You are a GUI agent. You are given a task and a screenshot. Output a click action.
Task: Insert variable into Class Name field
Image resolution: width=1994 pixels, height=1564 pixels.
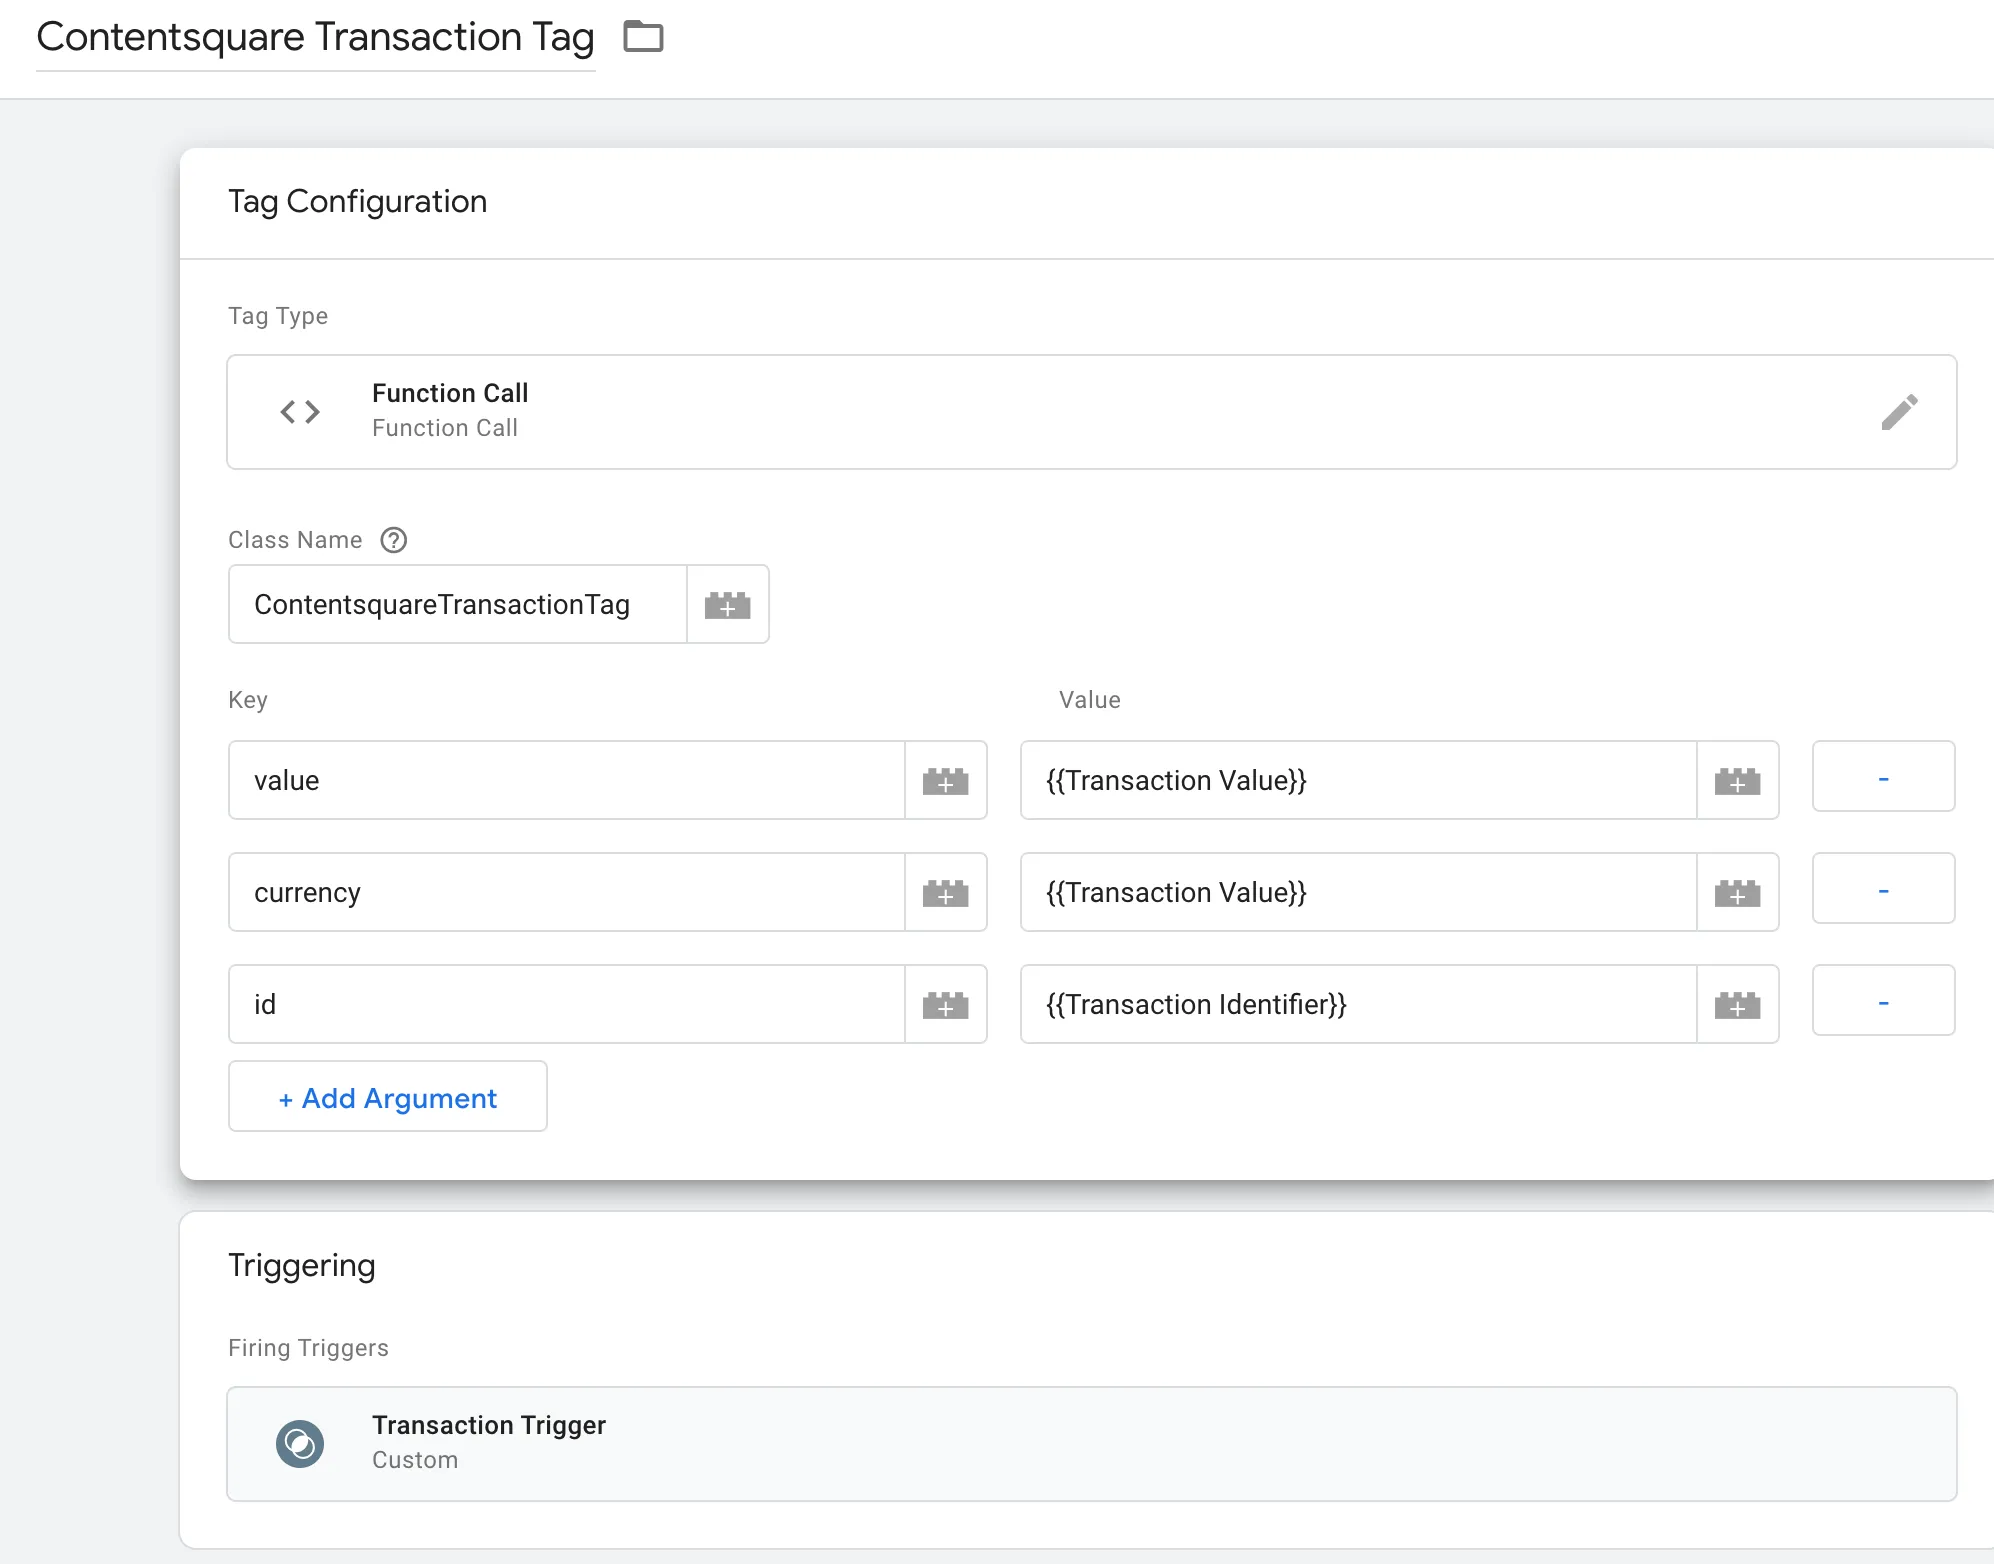(727, 605)
